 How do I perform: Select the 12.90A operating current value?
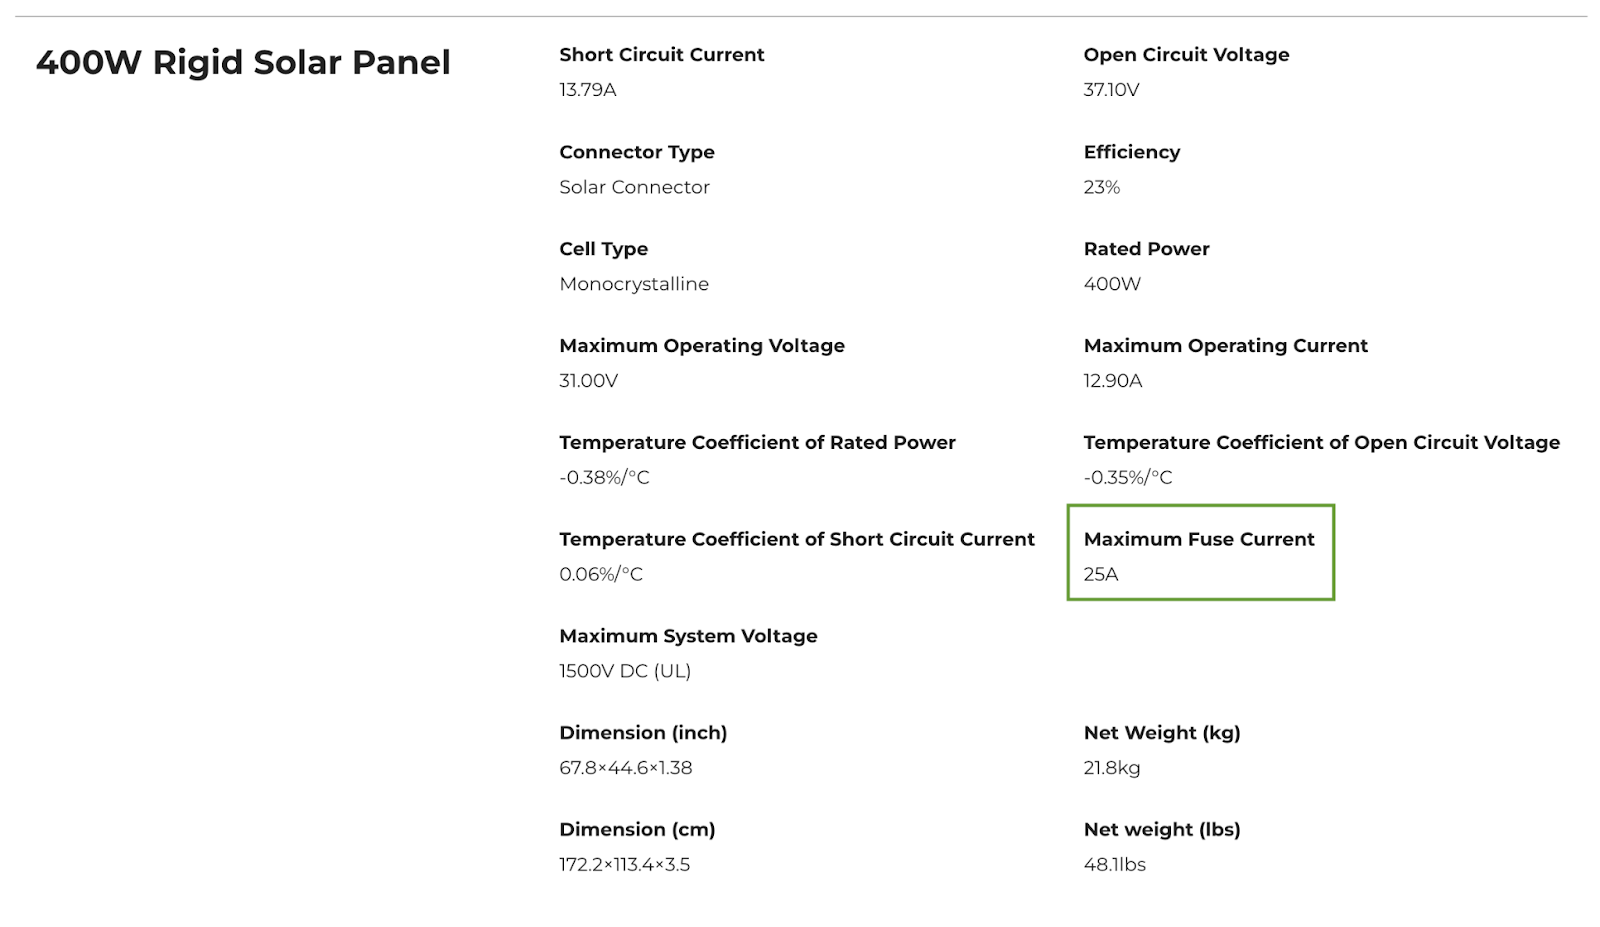click(x=1112, y=381)
